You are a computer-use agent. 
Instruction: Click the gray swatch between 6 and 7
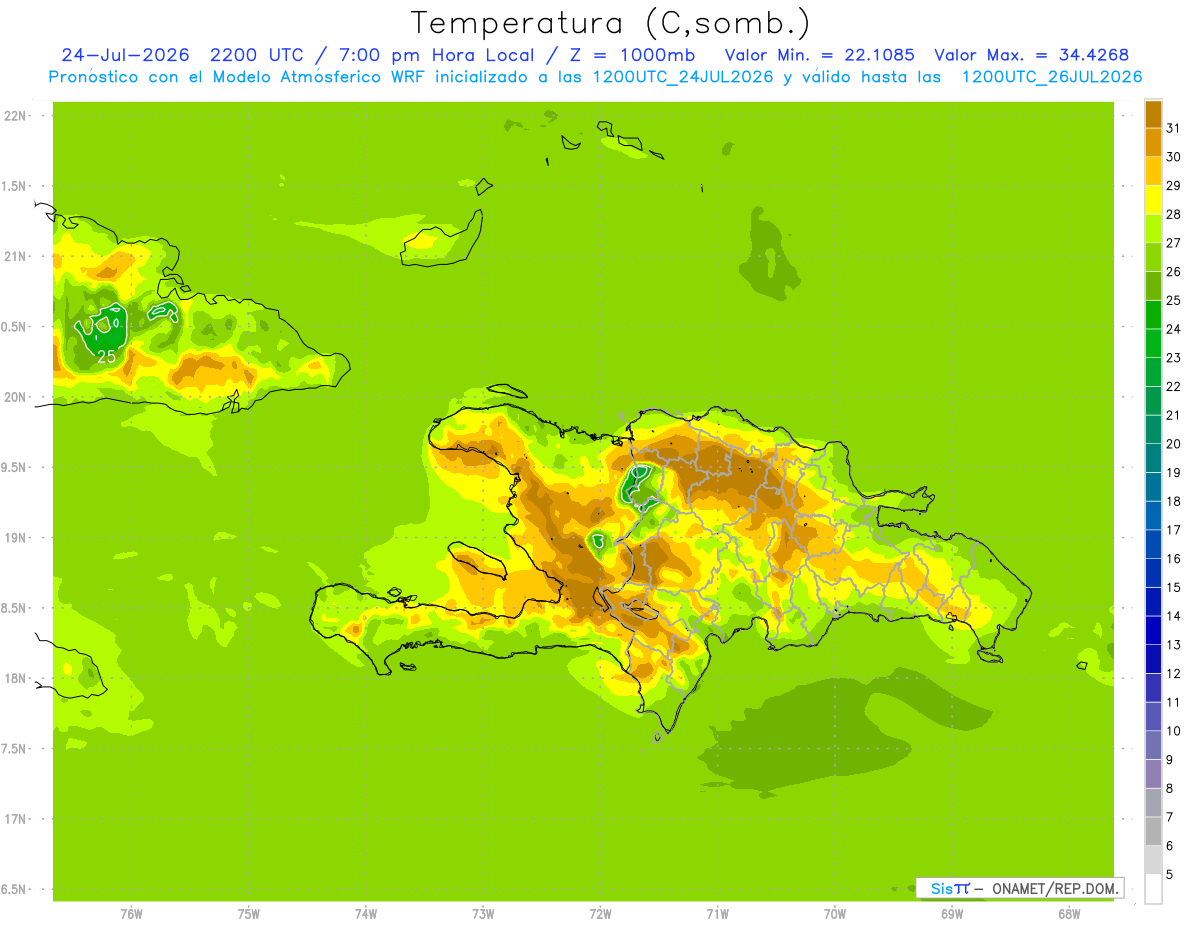coord(1153,831)
